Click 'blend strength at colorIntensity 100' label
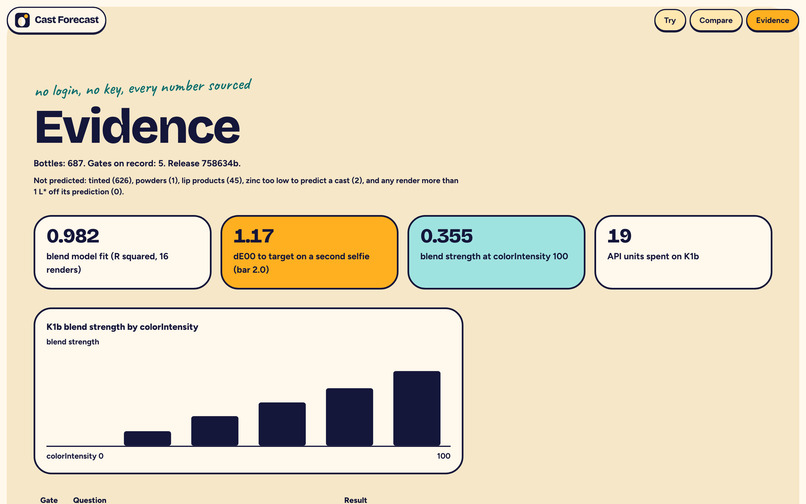This screenshot has height=504, width=806. click(494, 257)
